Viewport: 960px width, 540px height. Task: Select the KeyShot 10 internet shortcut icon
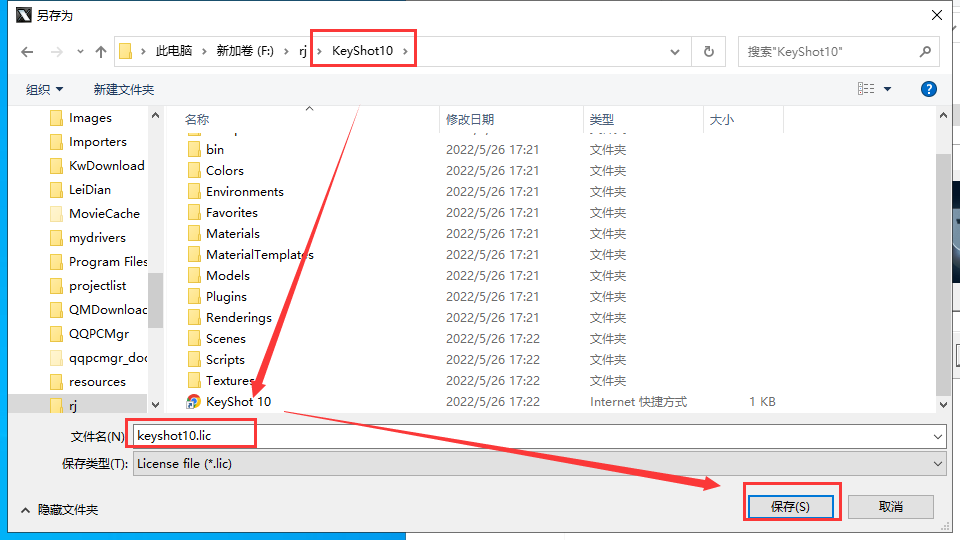(193, 402)
